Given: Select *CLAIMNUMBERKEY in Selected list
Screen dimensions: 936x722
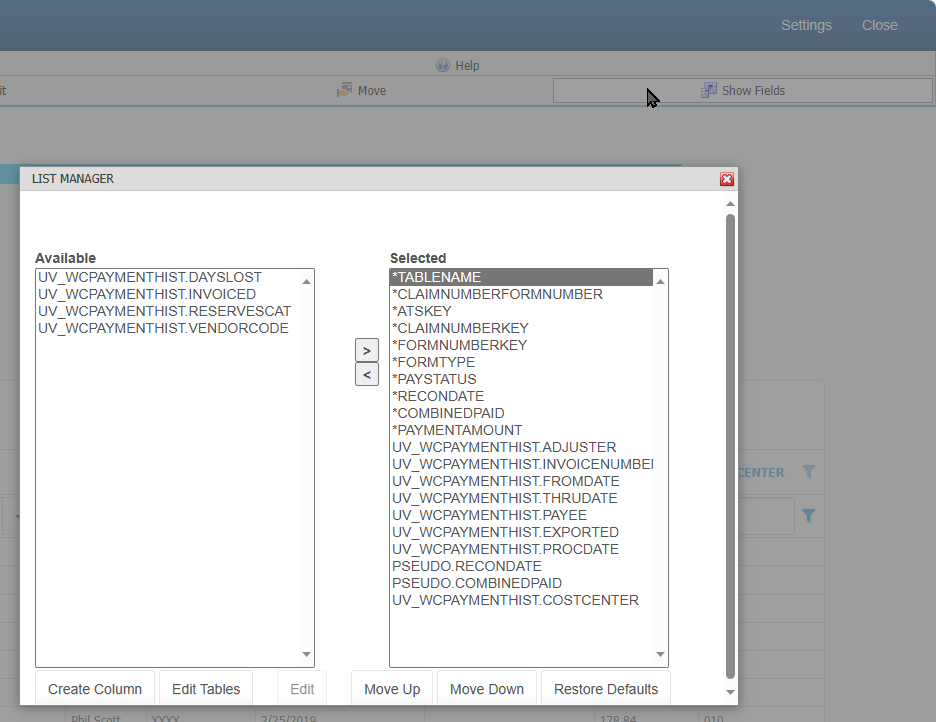Looking at the screenshot, I should pyautogui.click(x=460, y=328).
